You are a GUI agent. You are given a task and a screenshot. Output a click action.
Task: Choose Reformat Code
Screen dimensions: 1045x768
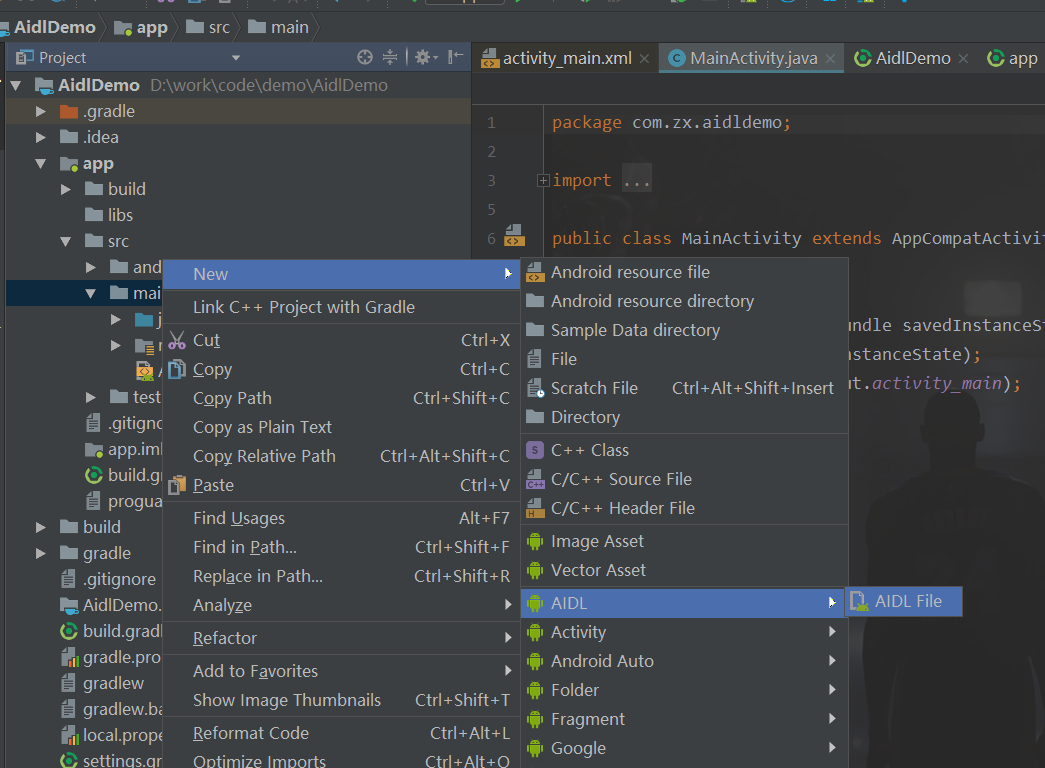[x=341, y=733]
